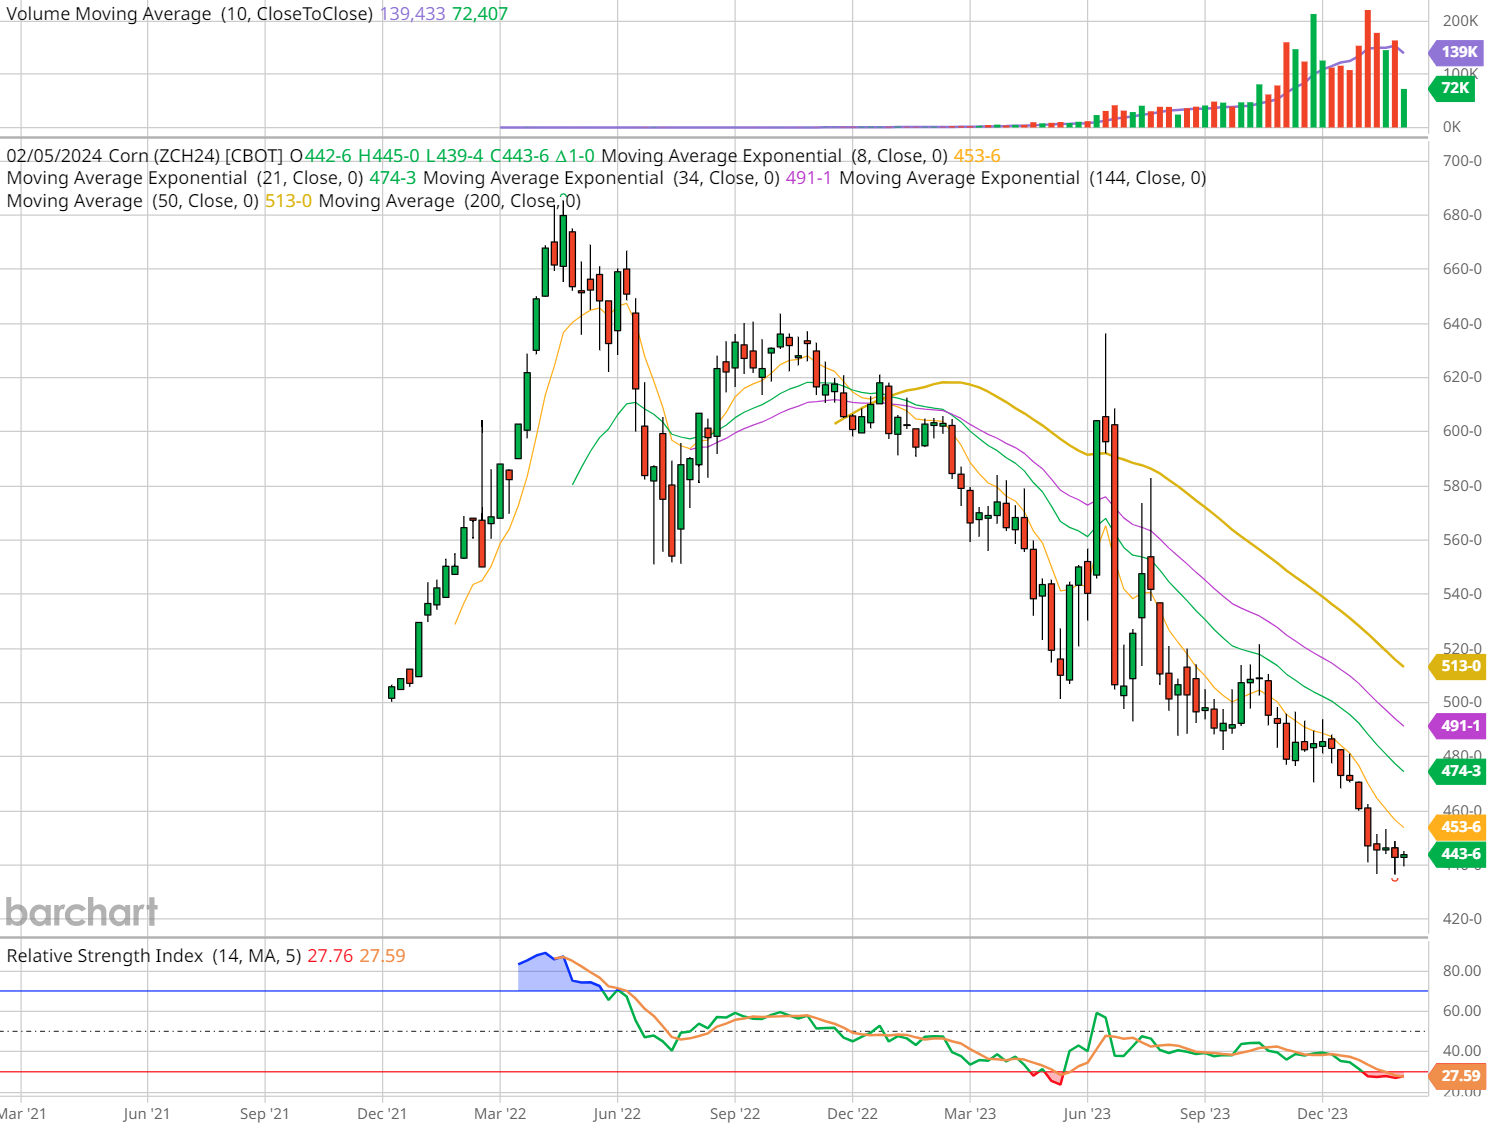Click the orange 27.59 RSI axis badge
1488x1131 pixels.
tap(1458, 1076)
